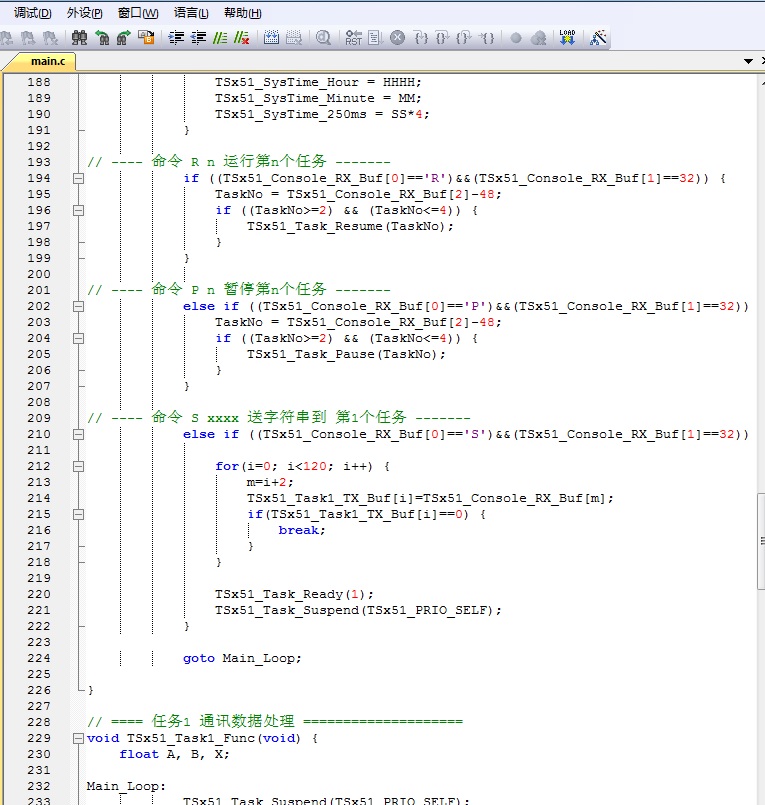Collapse TSx51_Task1_Func fold at line 229

point(78,738)
